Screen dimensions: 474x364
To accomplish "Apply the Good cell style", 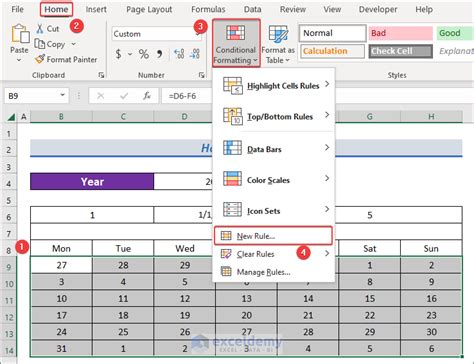I will (x=455, y=33).
